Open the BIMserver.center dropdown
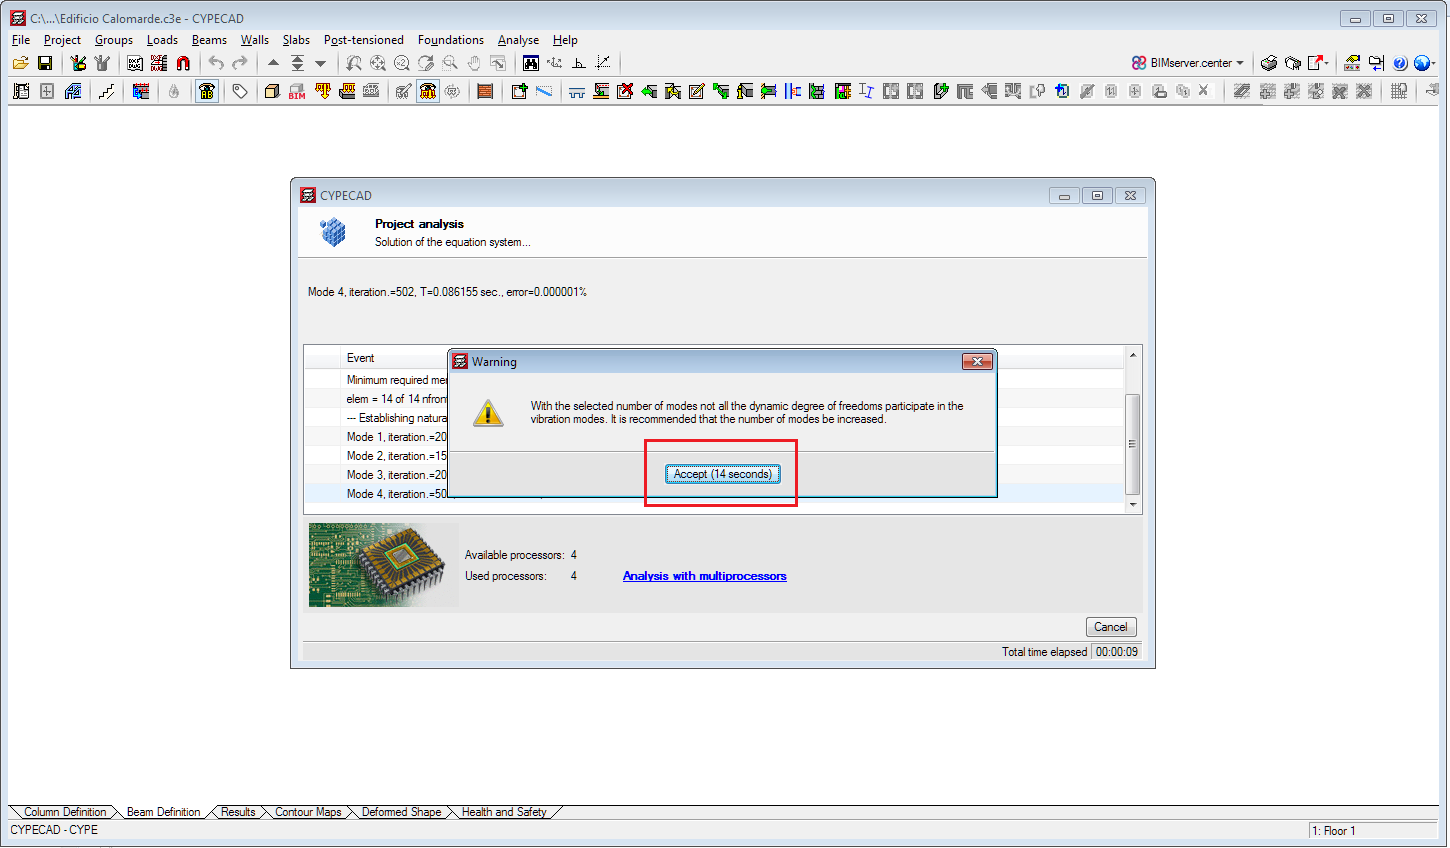1450x848 pixels. pos(1240,62)
